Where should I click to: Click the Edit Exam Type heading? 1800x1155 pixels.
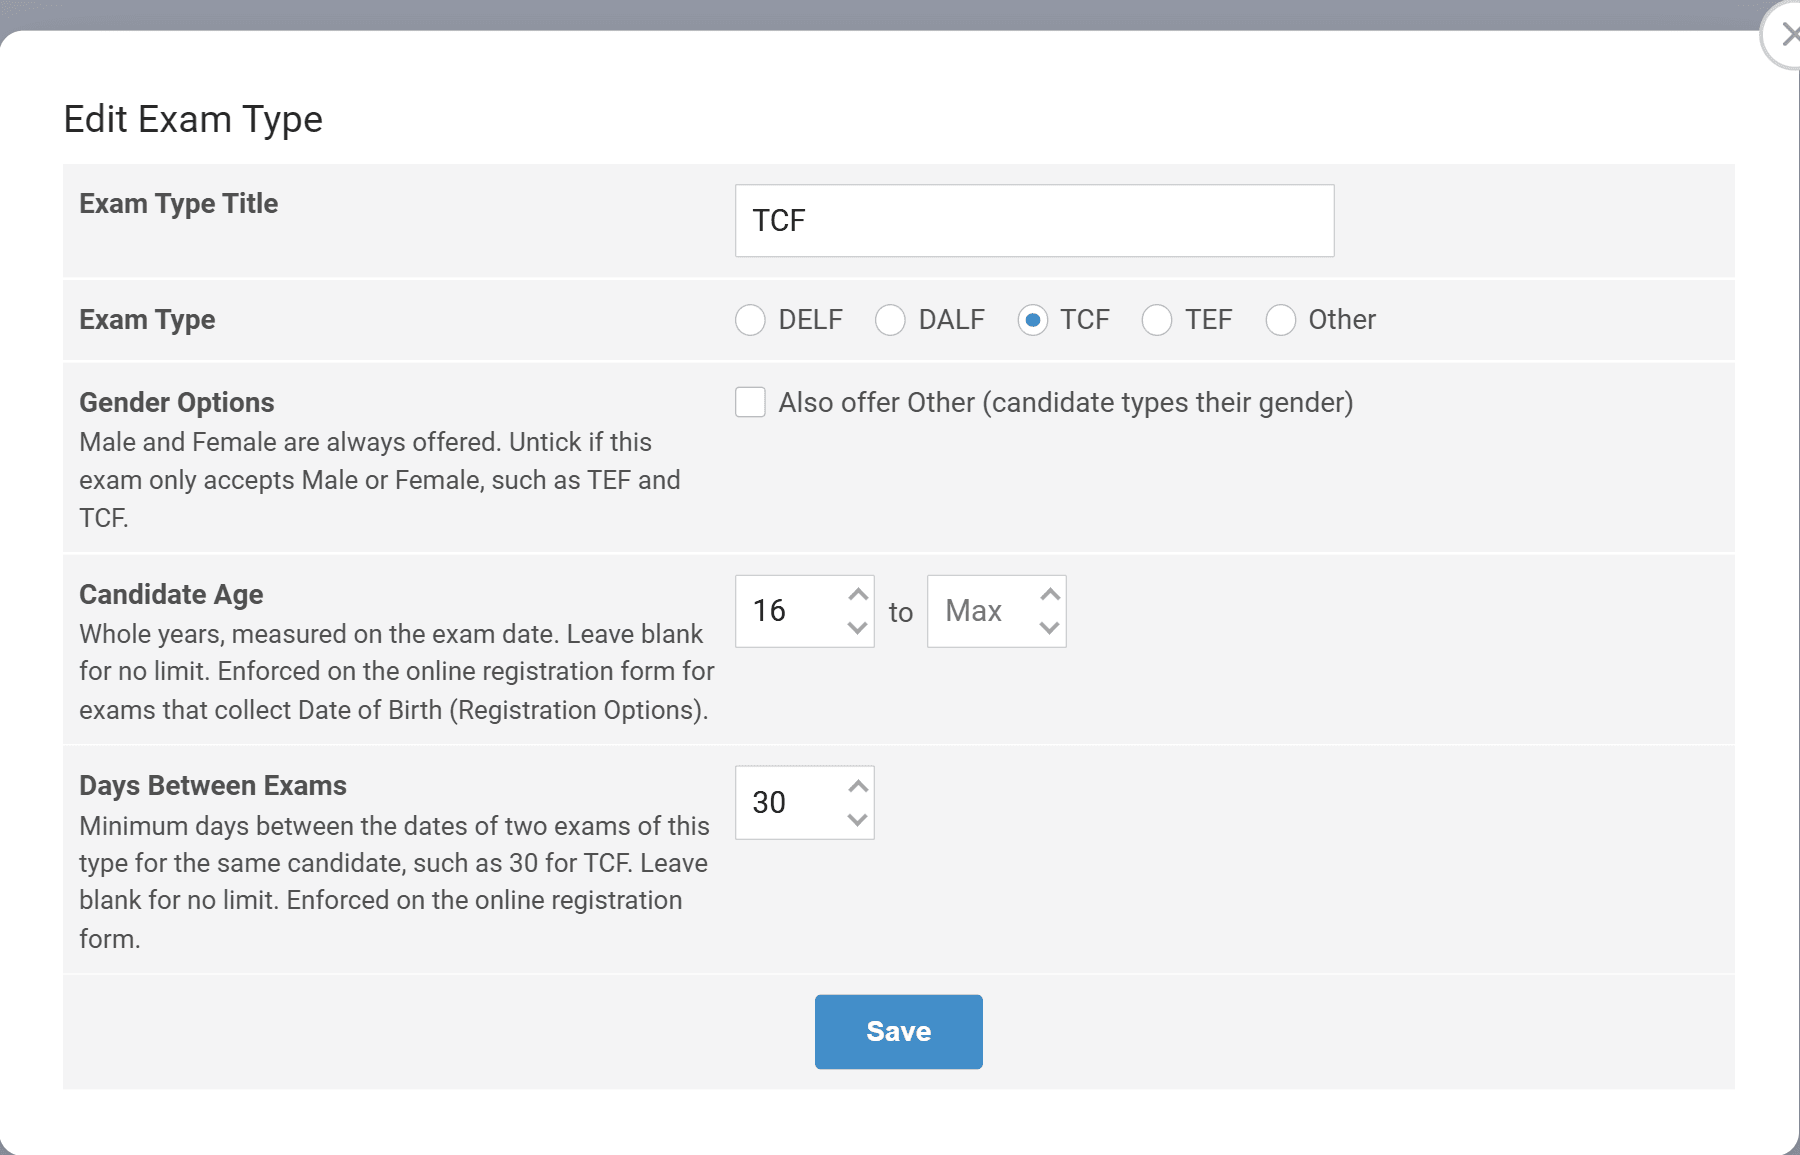point(193,120)
